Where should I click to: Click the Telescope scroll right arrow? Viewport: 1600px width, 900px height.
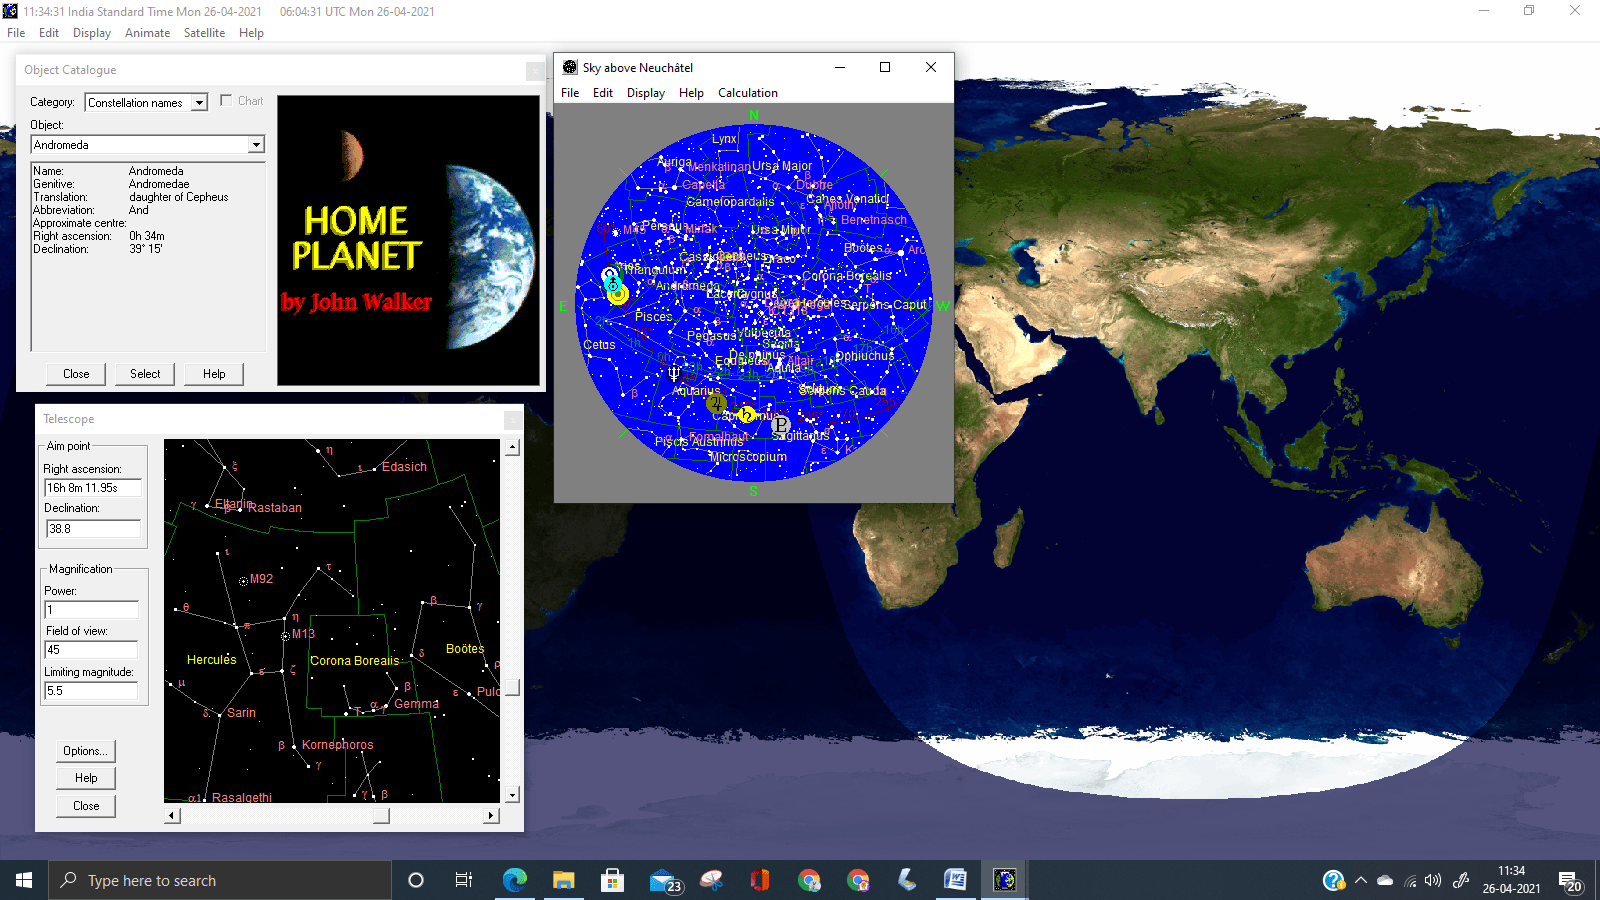pos(490,816)
